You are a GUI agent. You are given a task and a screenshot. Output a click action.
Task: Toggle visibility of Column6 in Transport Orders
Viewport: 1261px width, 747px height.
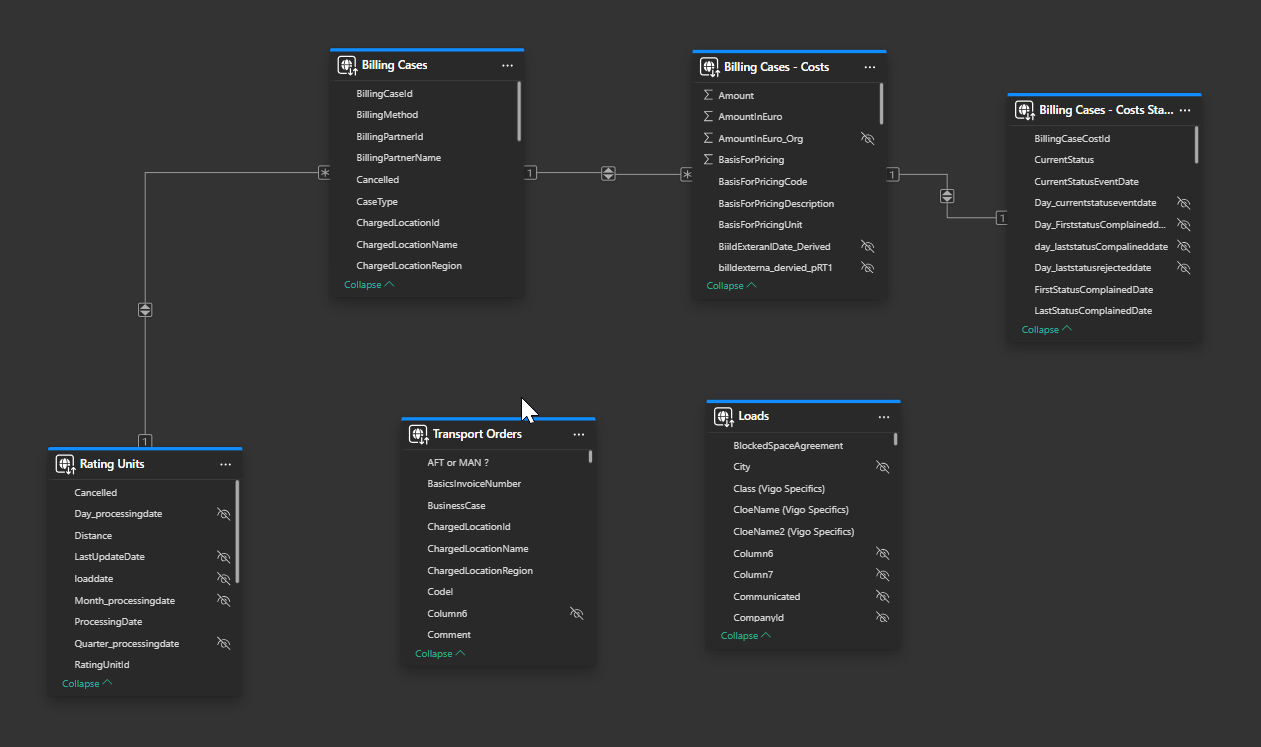tap(576, 613)
